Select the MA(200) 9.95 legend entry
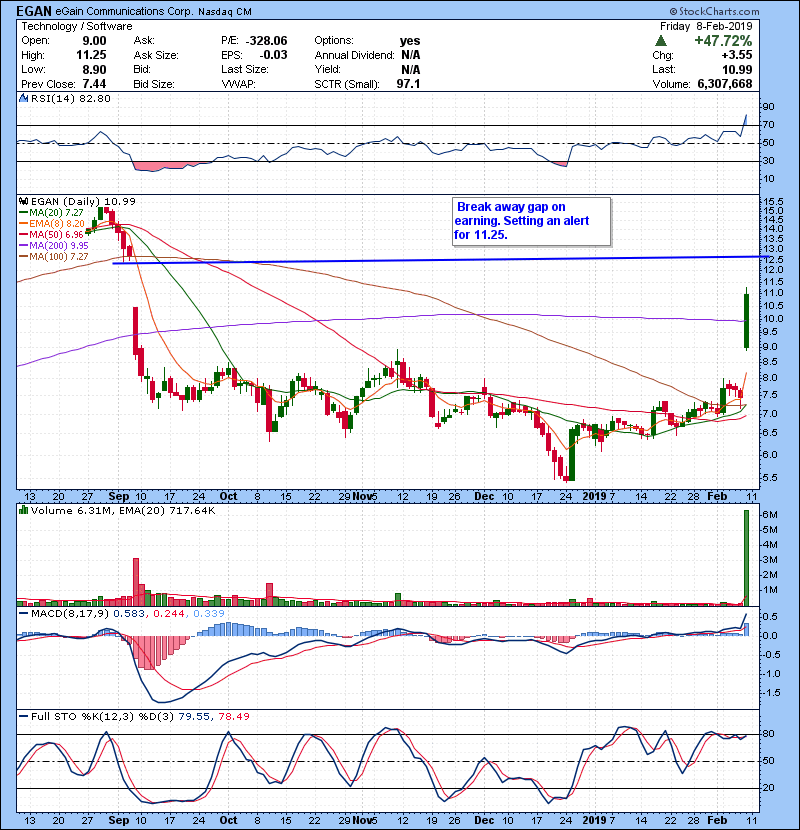Screen dimensions: 800x830 coord(54,246)
